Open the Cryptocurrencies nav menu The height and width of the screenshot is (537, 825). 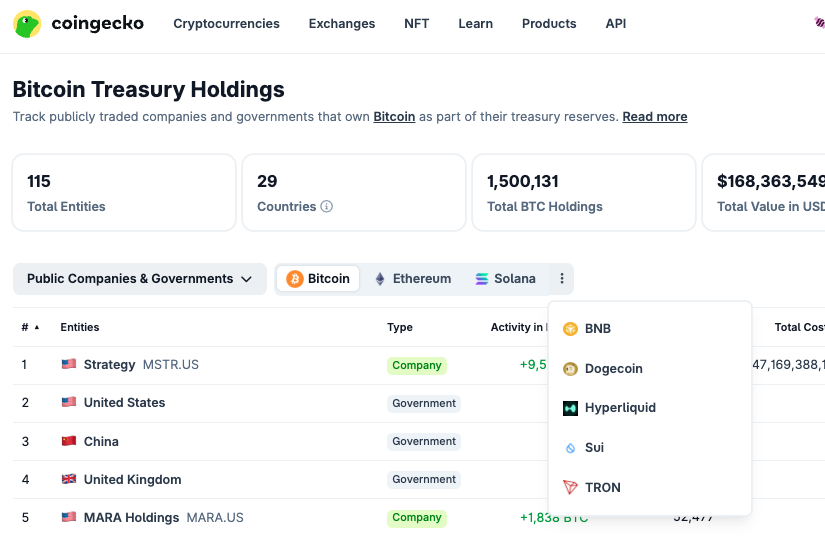(226, 24)
